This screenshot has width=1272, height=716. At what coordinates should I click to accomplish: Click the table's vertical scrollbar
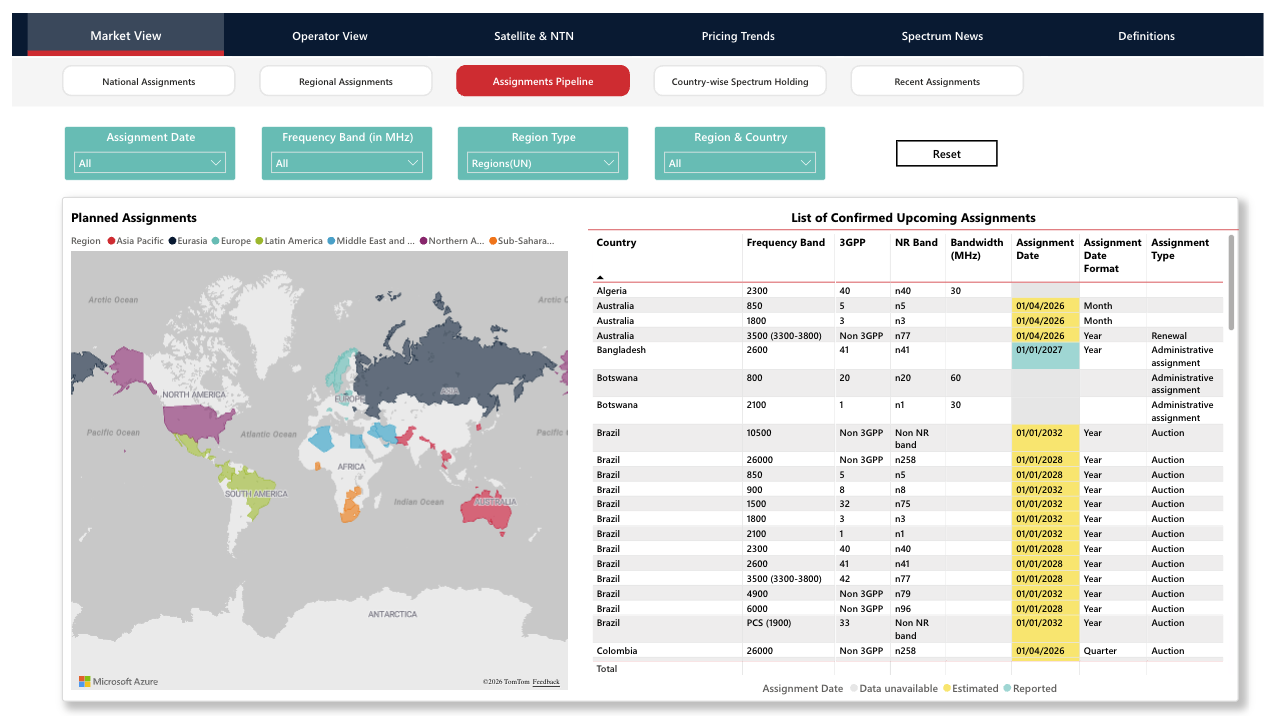(1231, 282)
